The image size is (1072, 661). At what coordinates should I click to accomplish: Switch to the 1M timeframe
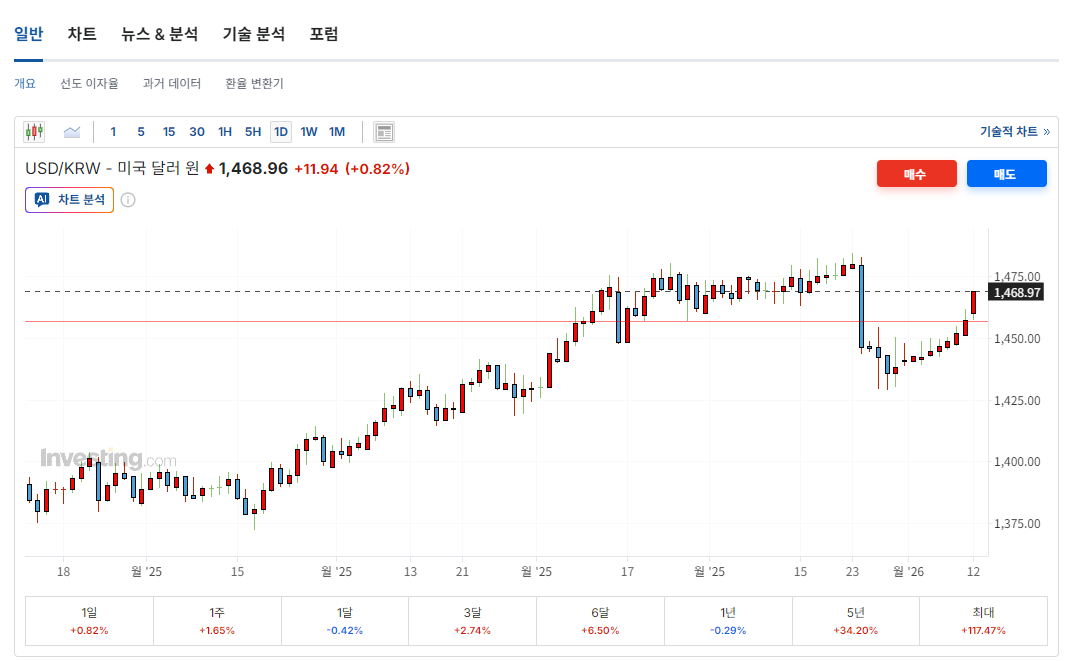(337, 131)
